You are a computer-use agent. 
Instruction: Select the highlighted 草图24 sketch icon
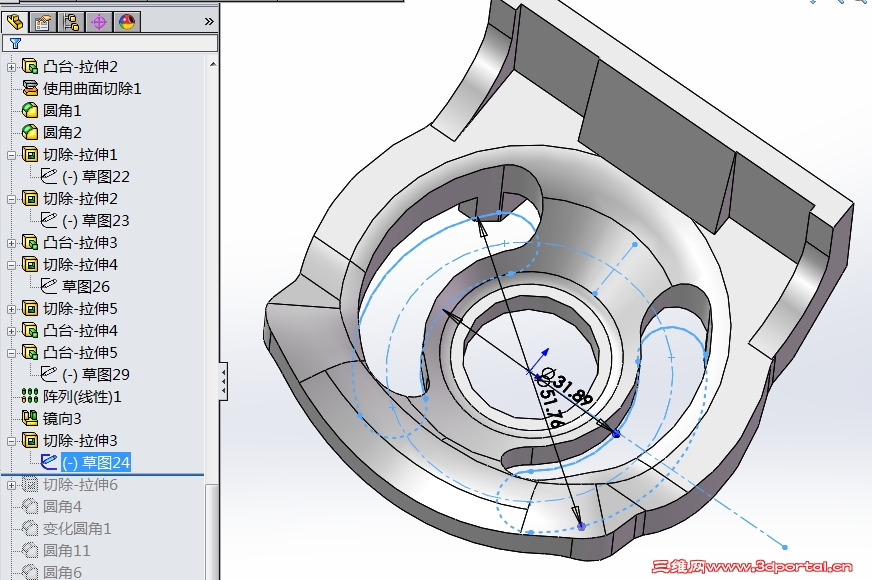(49, 462)
